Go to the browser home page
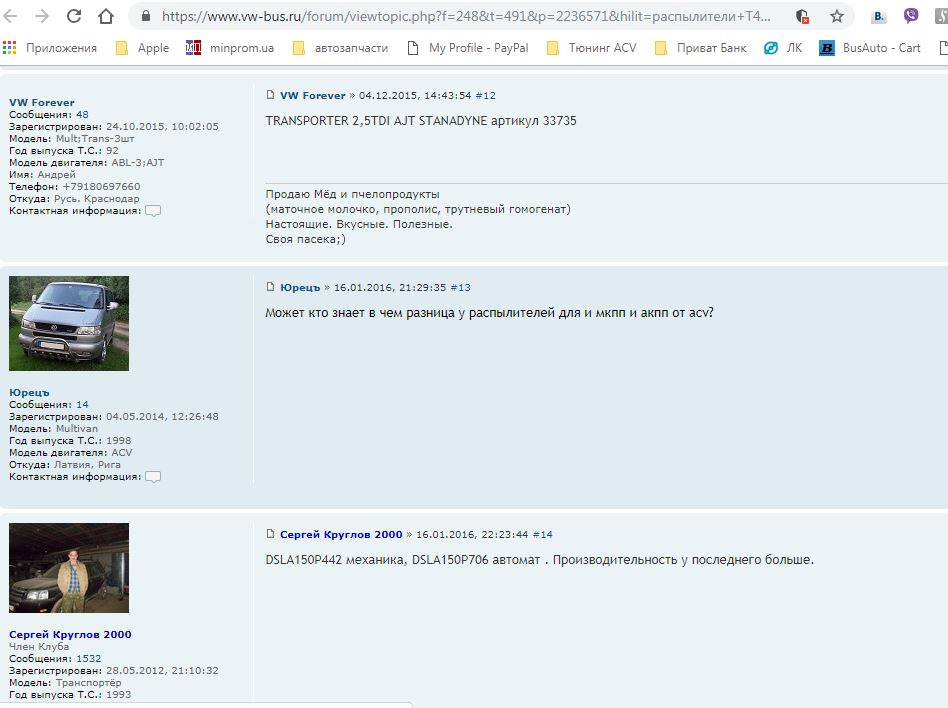Image resolution: width=948 pixels, height=708 pixels. click(x=106, y=16)
